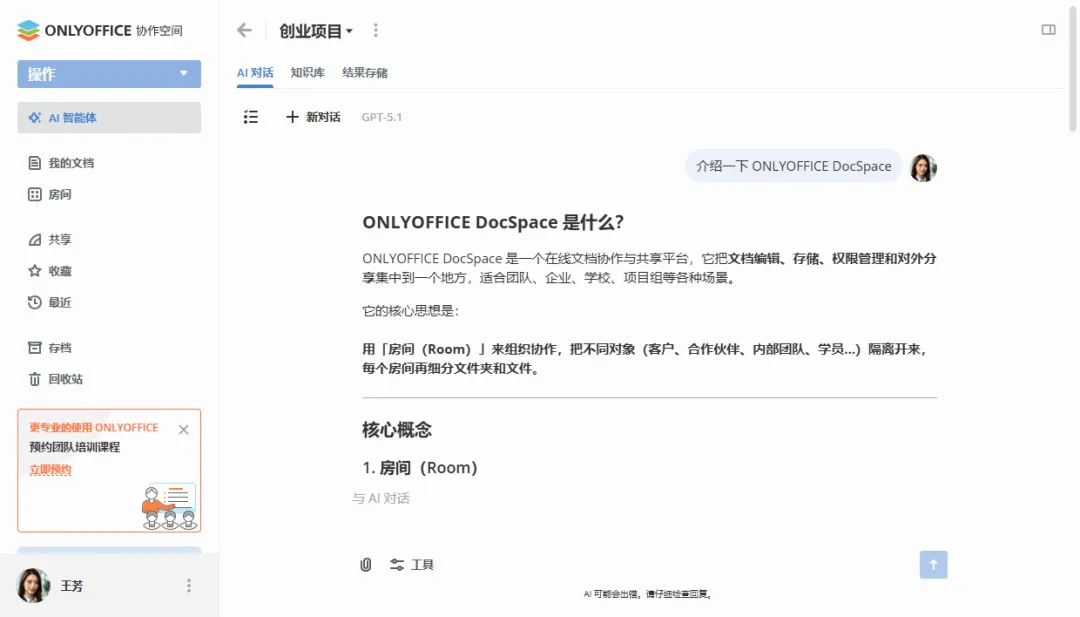
Task: Click the 收藏 star icon
Action: point(34,271)
